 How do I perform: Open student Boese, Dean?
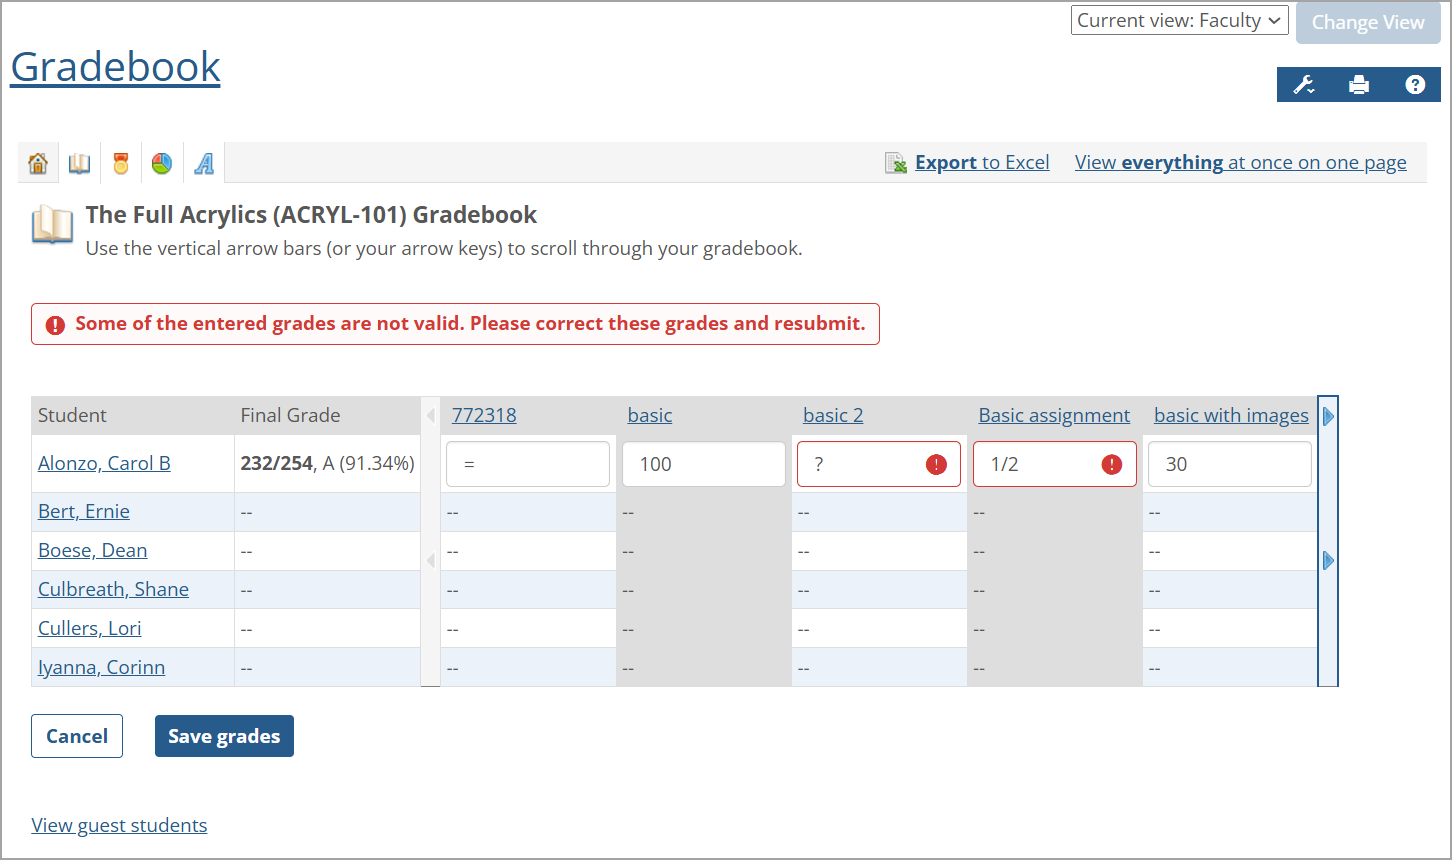coord(93,550)
